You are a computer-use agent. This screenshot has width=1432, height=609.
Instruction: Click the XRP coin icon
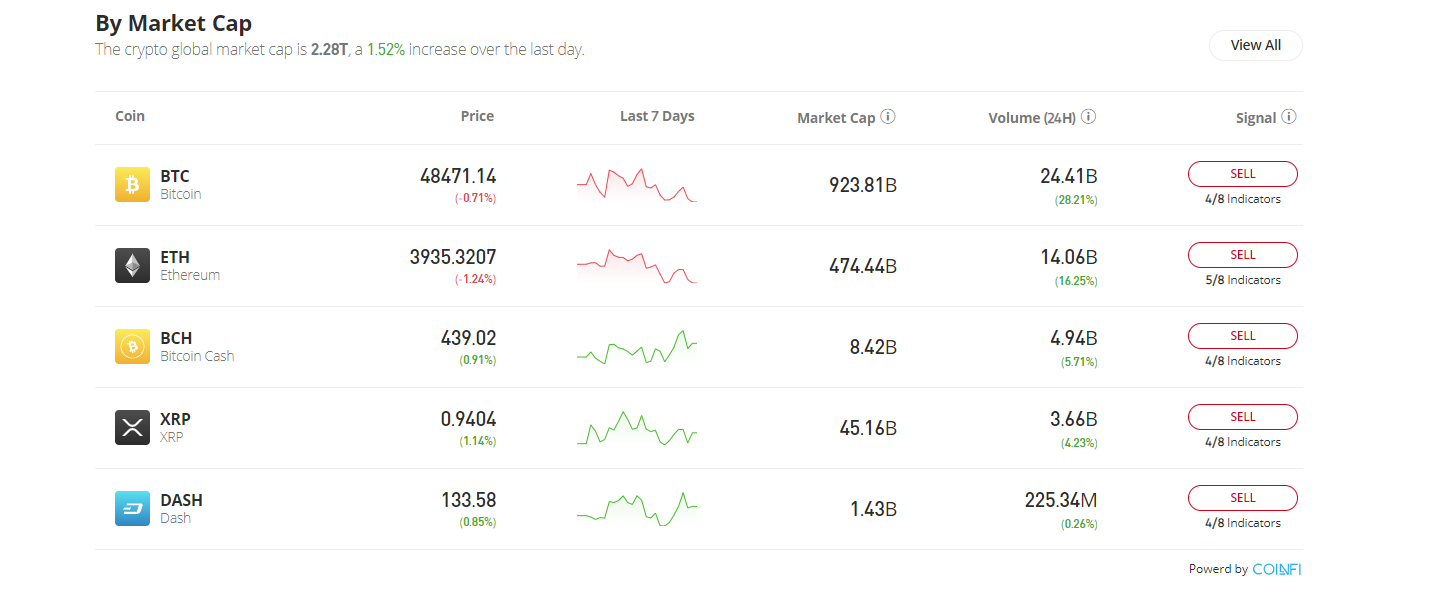[132, 428]
